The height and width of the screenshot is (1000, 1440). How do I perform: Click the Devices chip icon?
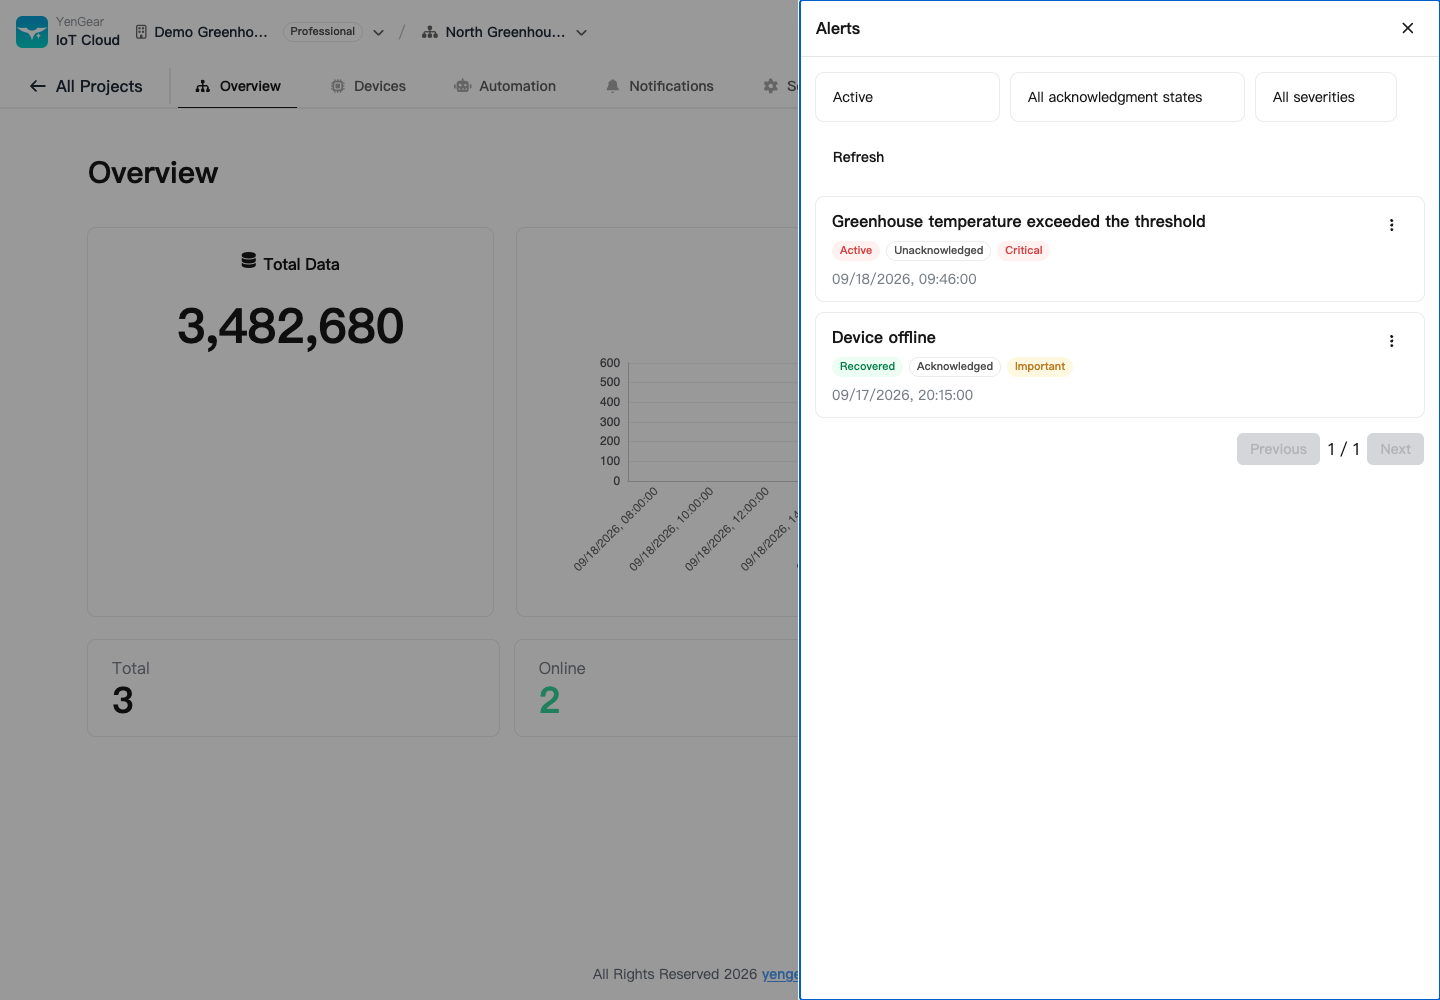pos(338,86)
